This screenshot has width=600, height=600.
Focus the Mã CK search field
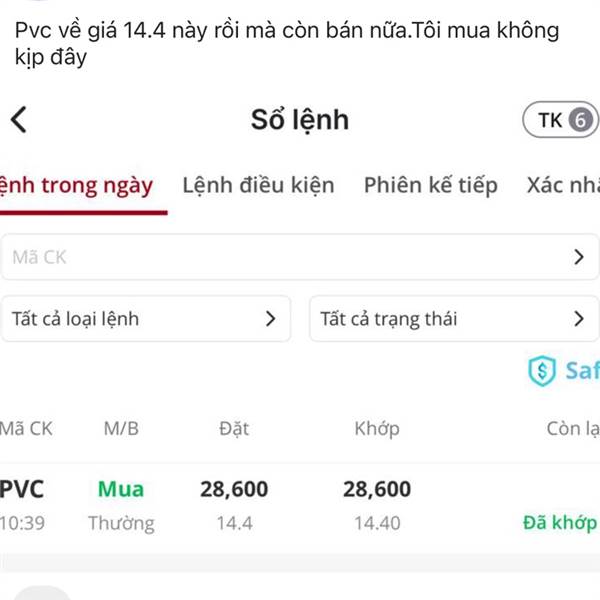tap(280, 257)
